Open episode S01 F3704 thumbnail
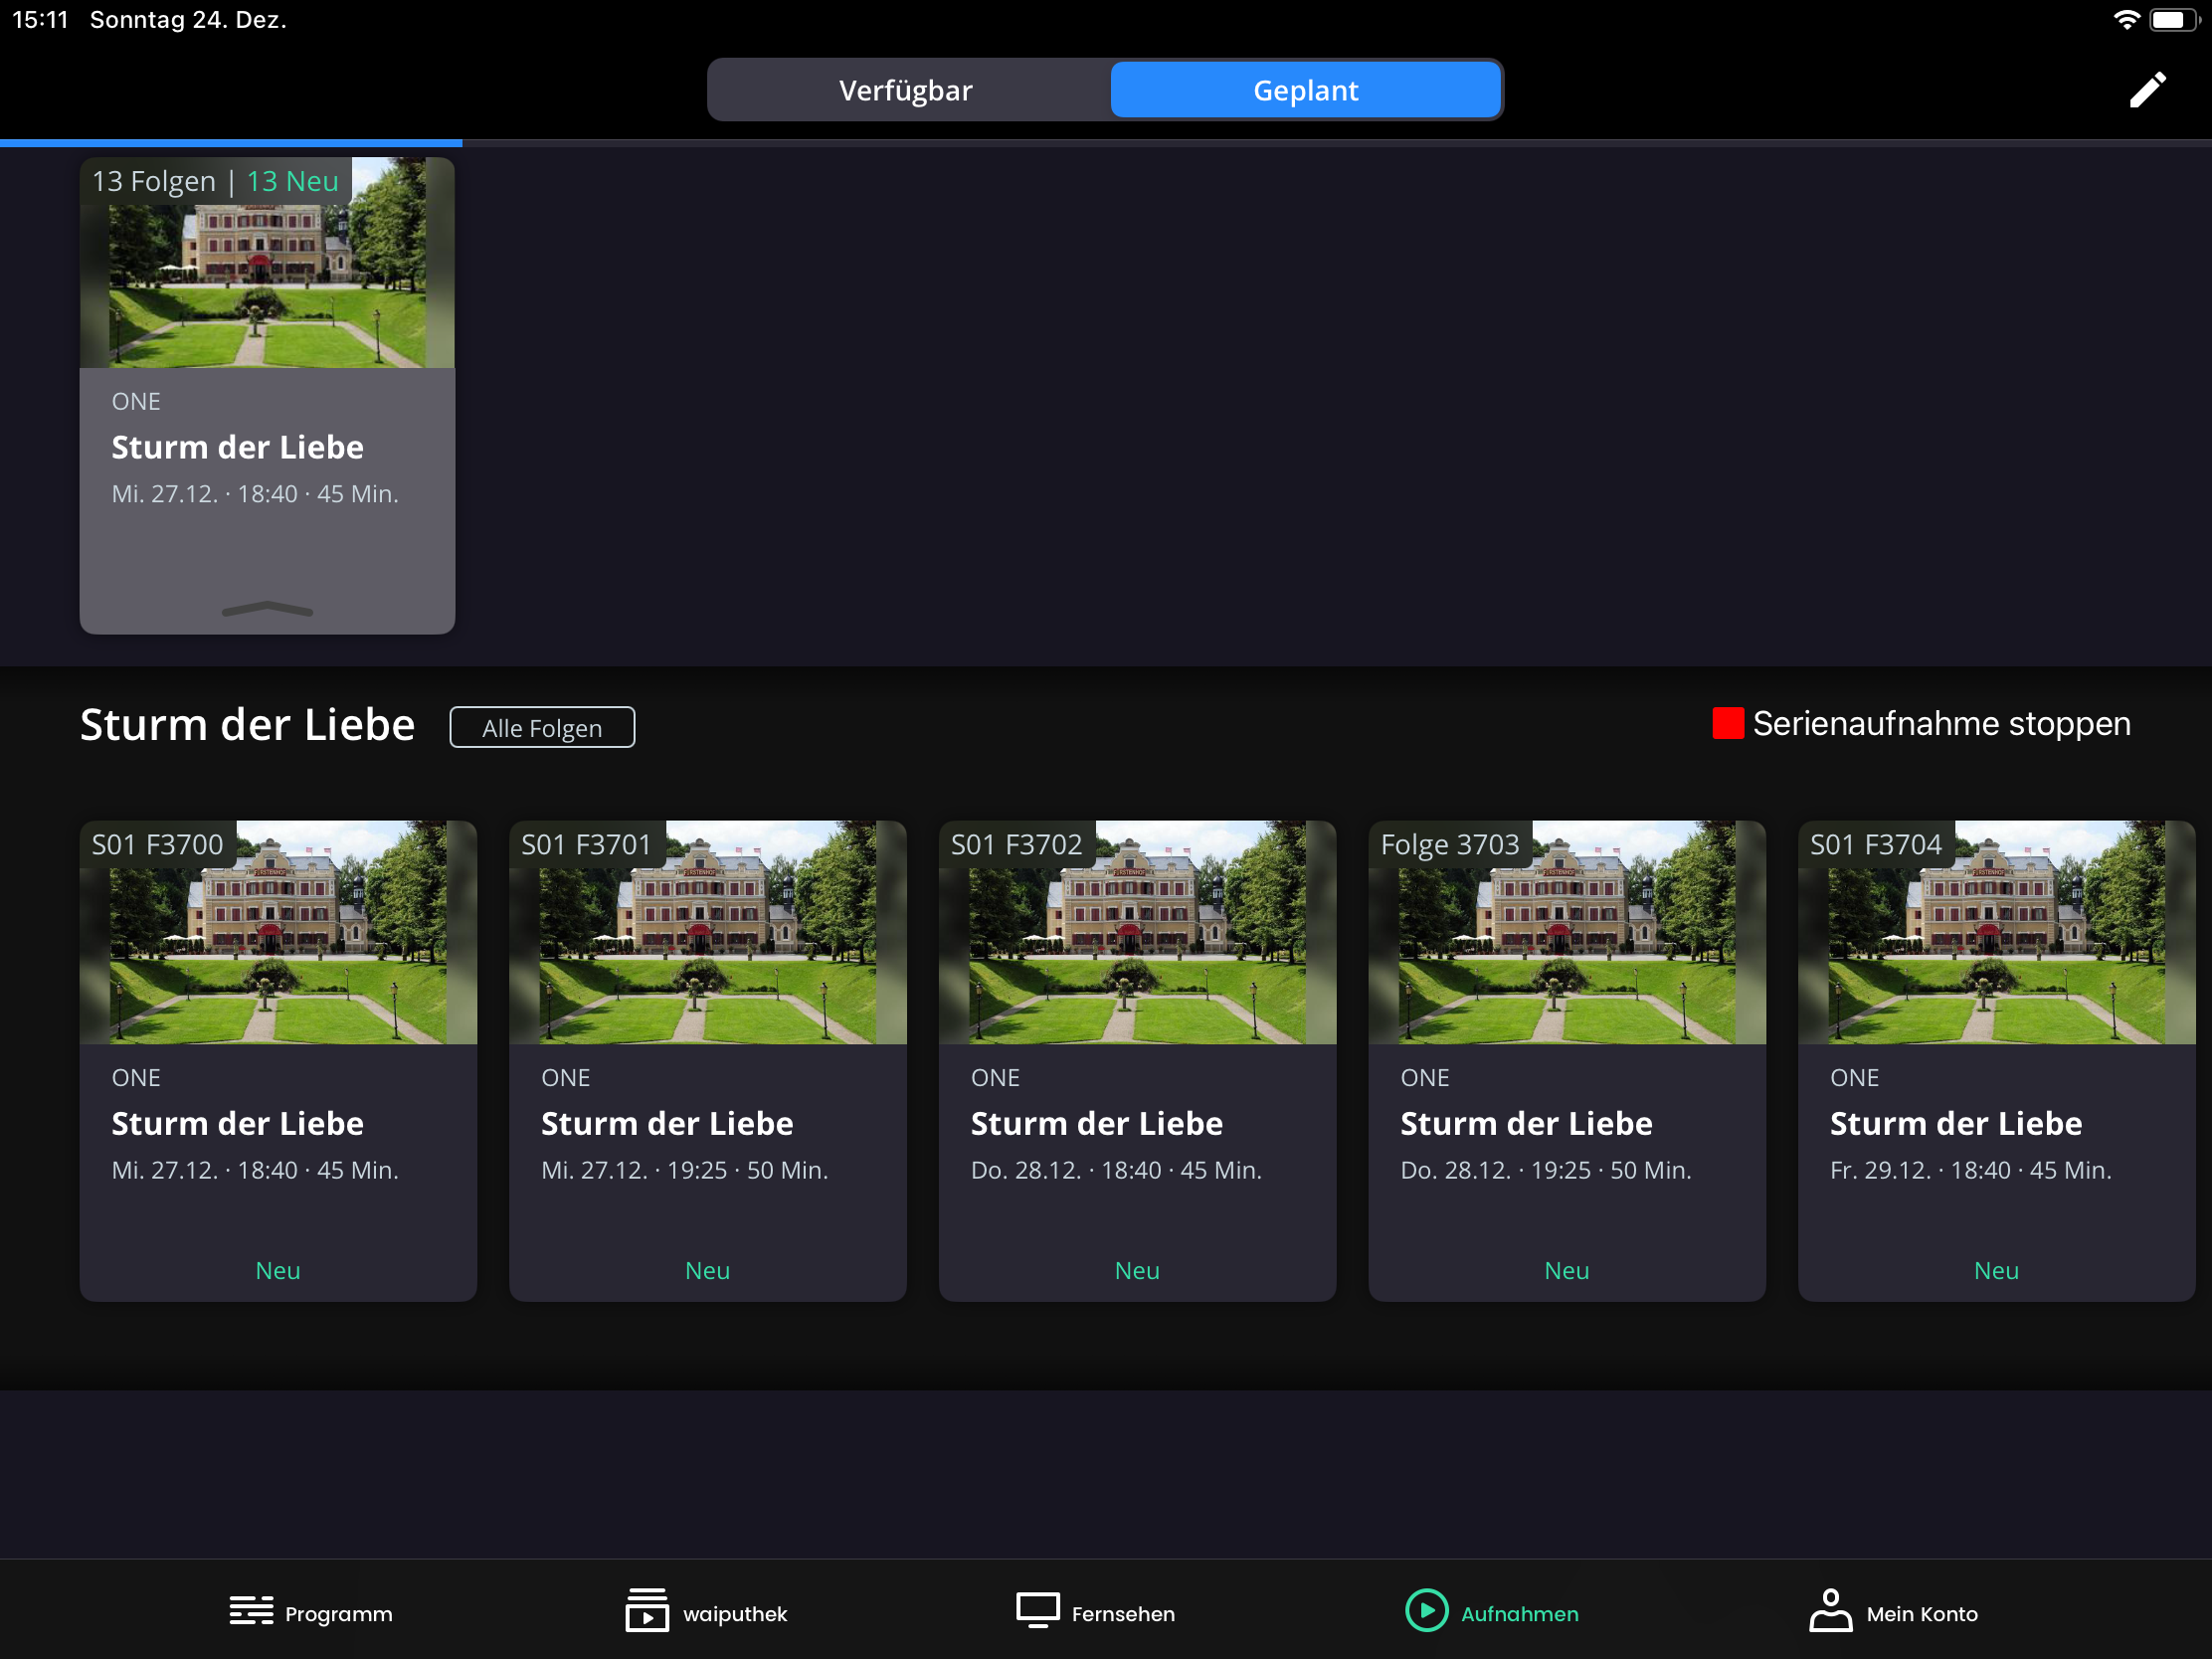The image size is (2212, 1659). [1997, 932]
